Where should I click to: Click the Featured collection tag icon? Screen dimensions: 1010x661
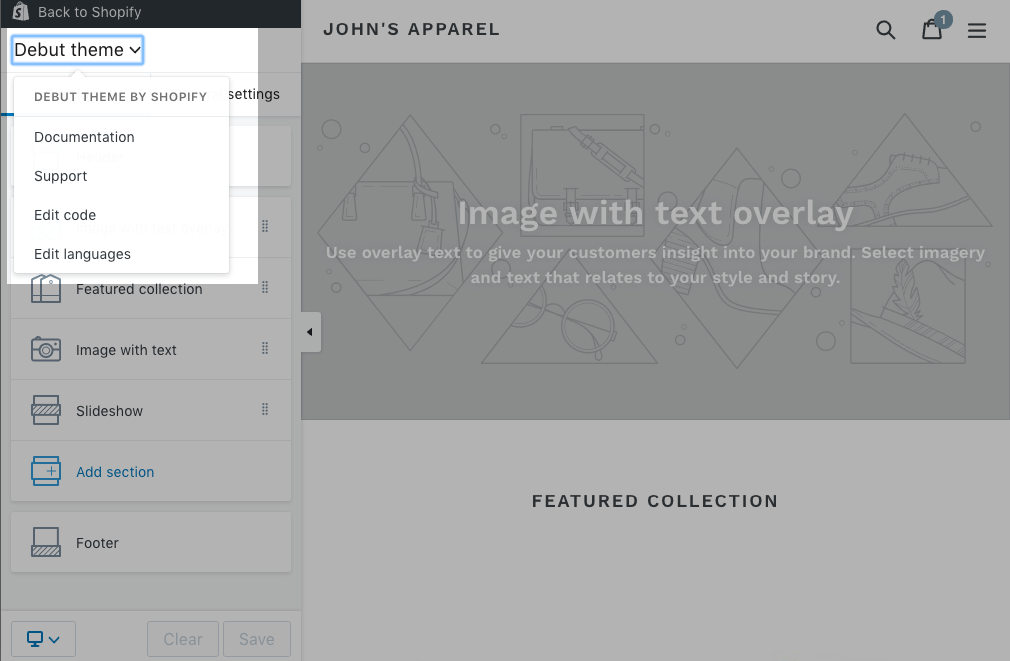coord(46,288)
